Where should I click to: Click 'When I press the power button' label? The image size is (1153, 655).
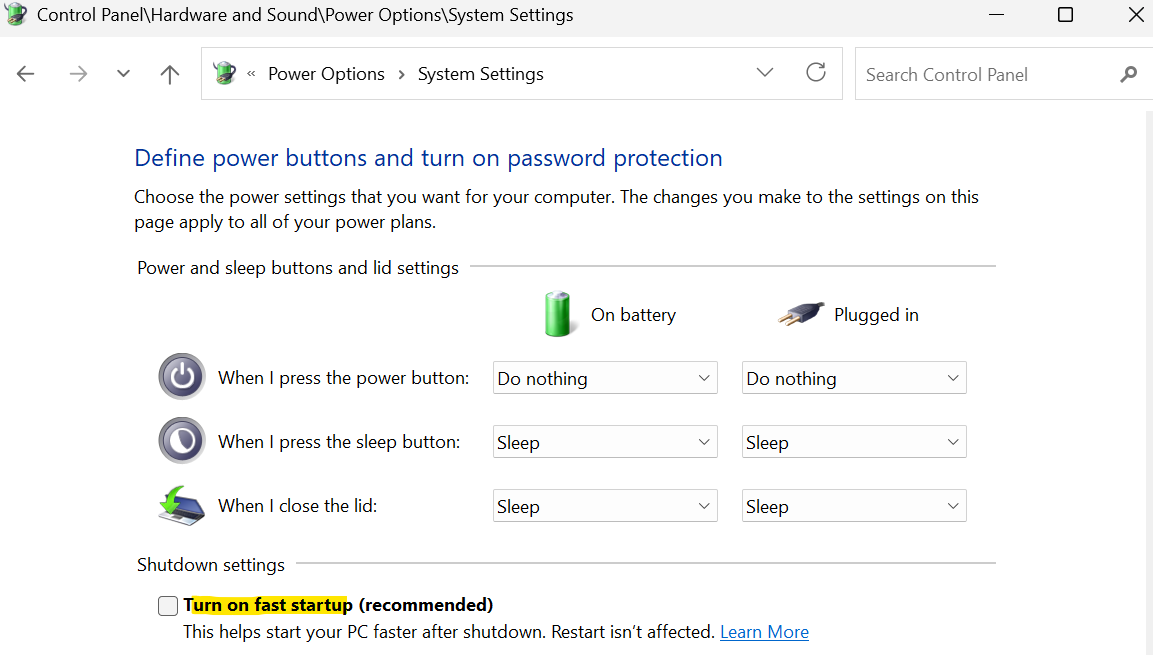coord(343,378)
